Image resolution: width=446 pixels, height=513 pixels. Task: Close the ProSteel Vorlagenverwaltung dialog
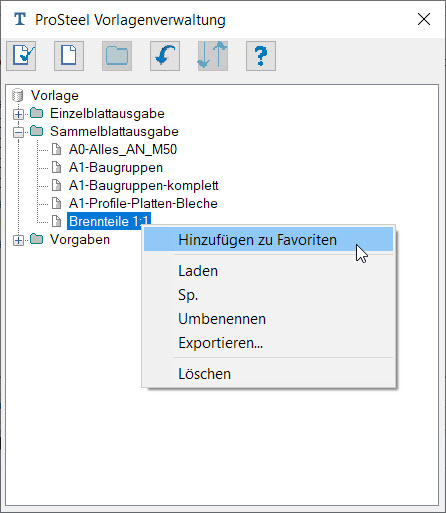pyautogui.click(x=424, y=19)
